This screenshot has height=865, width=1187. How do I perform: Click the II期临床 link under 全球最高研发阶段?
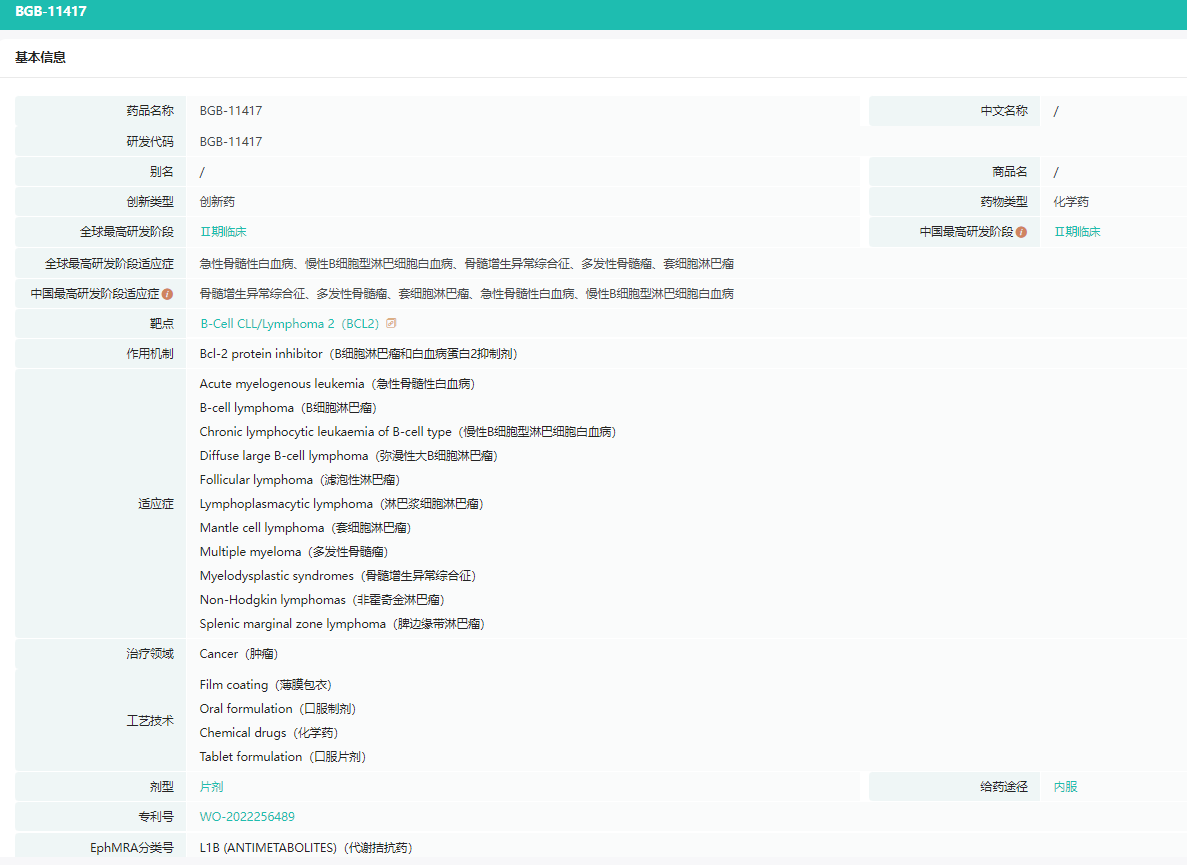click(223, 232)
